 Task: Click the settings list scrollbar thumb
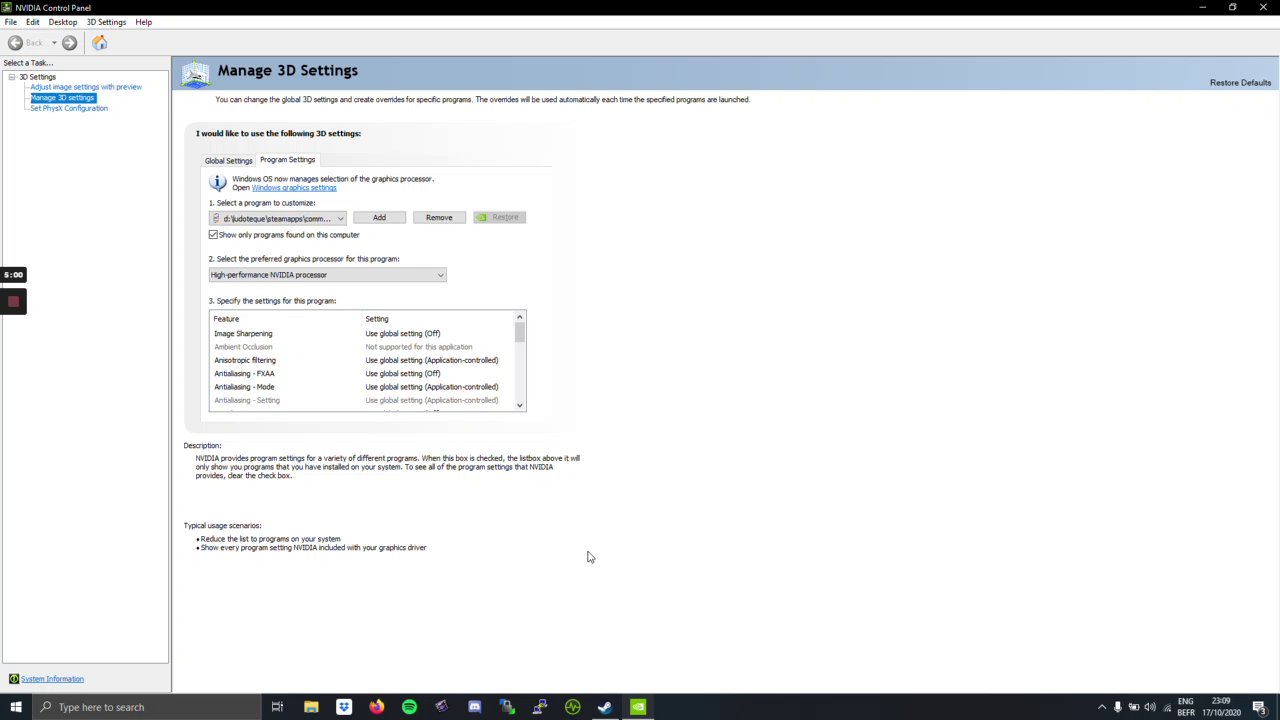(x=519, y=334)
